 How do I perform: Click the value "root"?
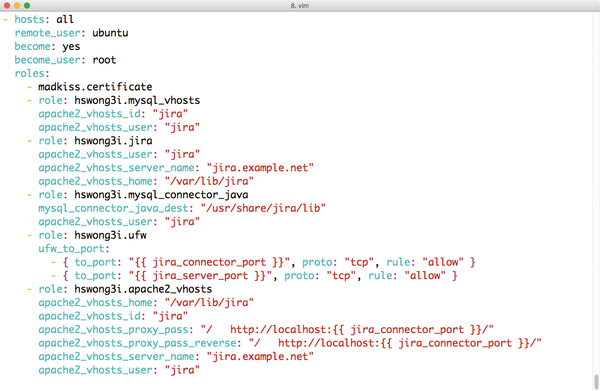click(x=104, y=60)
